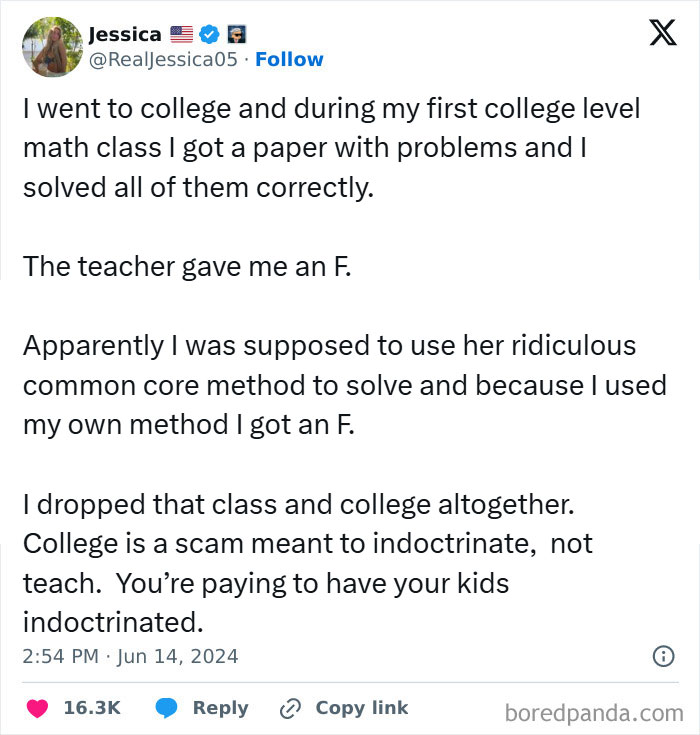This screenshot has height=735, width=700.
Task: Click the Copy link text
Action: point(361,708)
